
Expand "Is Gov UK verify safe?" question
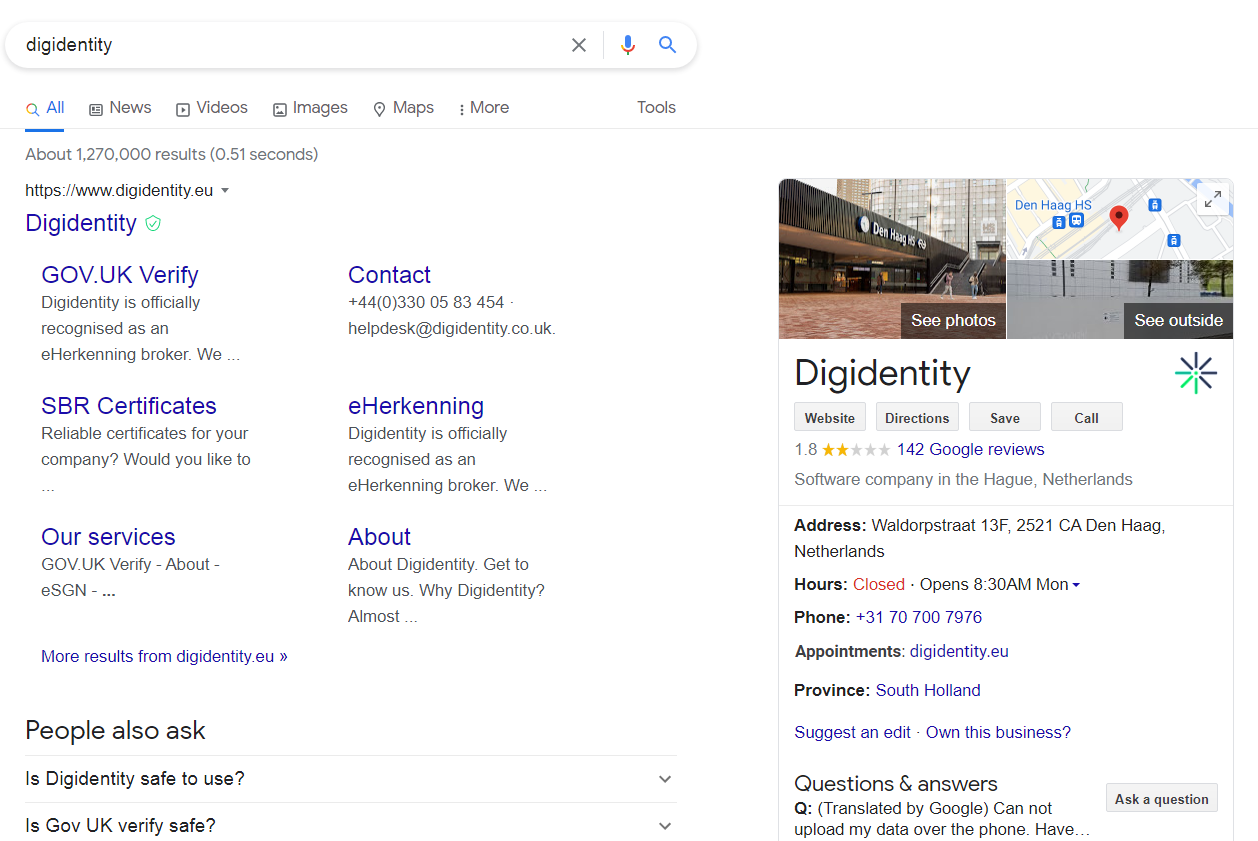coord(351,825)
